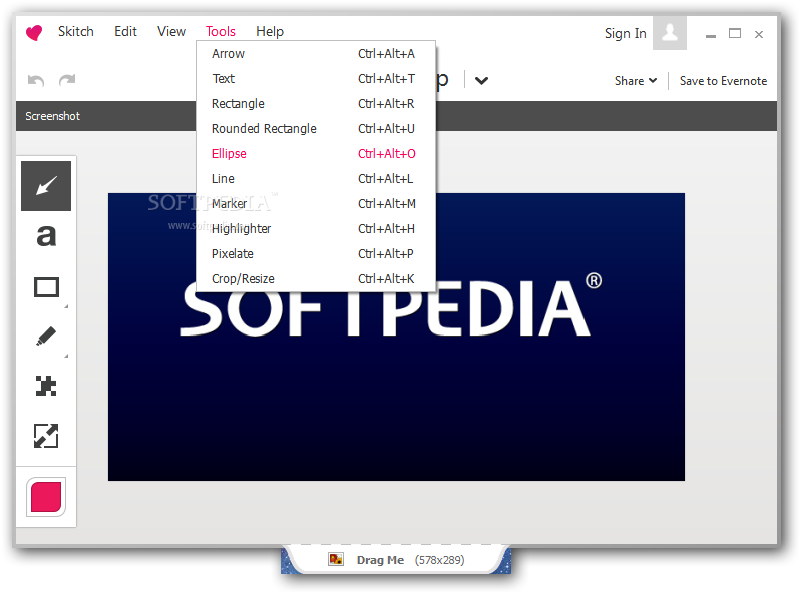Select the Rectangle shape tool icon
This screenshot has height=594, width=801.
click(46, 287)
